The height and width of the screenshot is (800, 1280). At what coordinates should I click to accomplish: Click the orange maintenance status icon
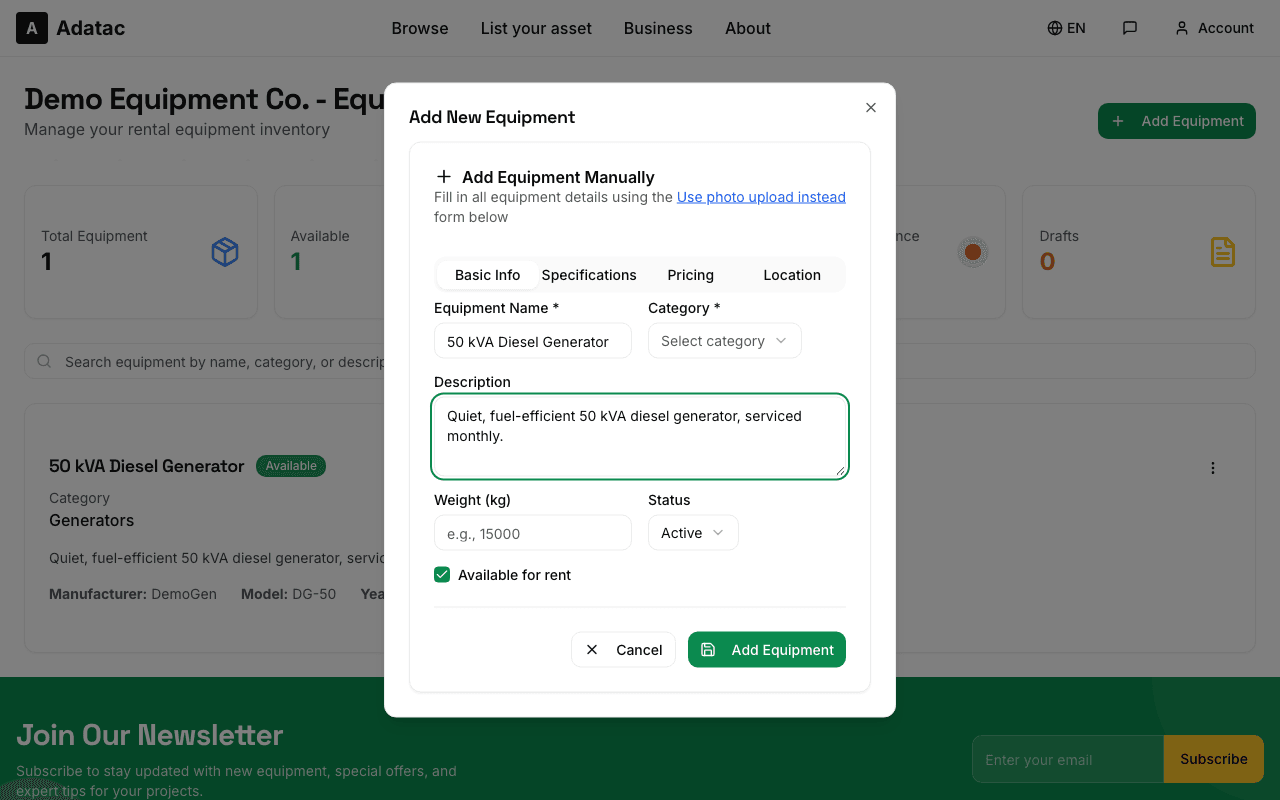(x=972, y=252)
